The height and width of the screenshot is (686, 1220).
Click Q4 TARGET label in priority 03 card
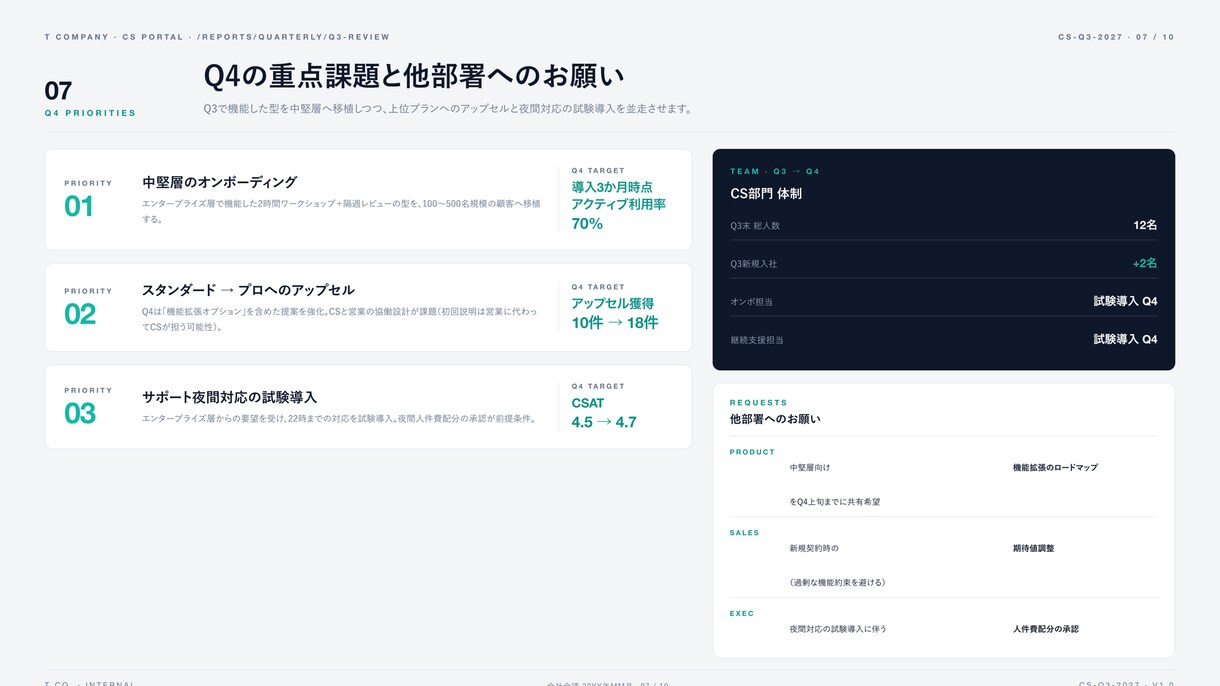coord(598,386)
